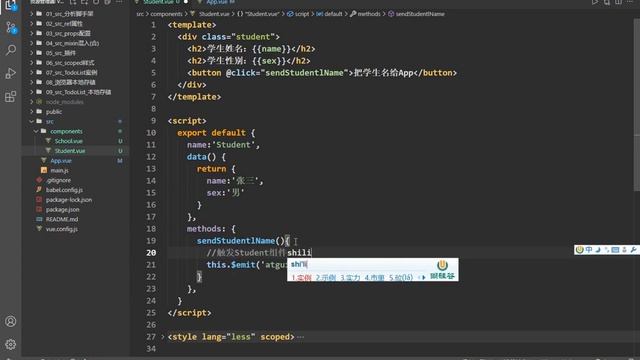Click the this.$emit call on line 21
Image resolution: width=640 pixels, height=360 pixels.
click(x=246, y=265)
